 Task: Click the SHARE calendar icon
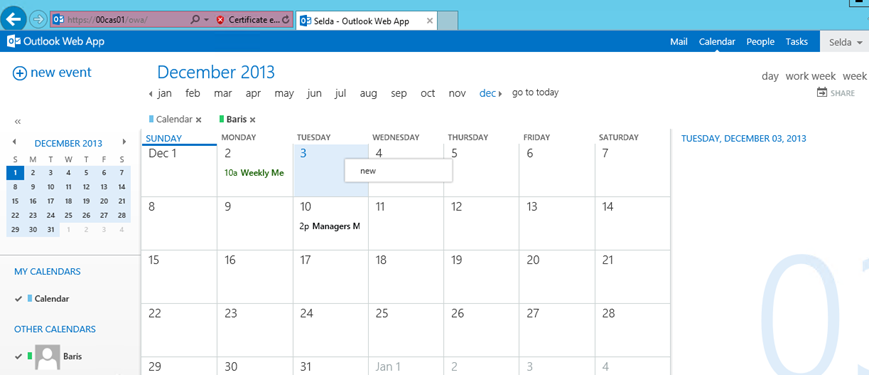pos(822,93)
